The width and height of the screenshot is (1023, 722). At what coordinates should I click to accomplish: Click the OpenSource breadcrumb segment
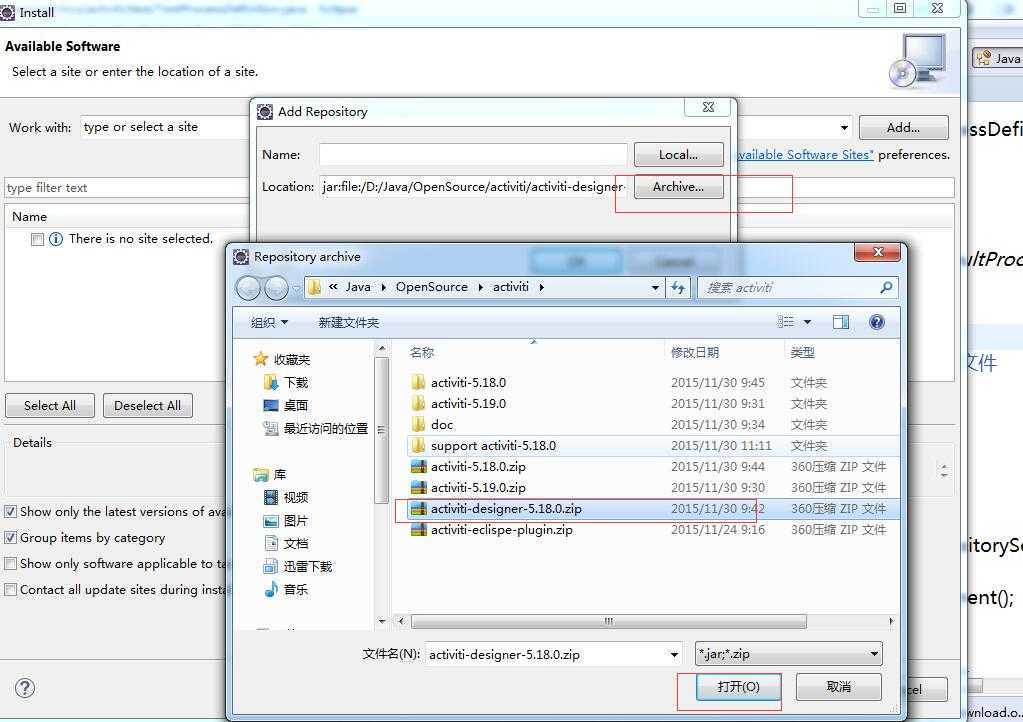(431, 287)
